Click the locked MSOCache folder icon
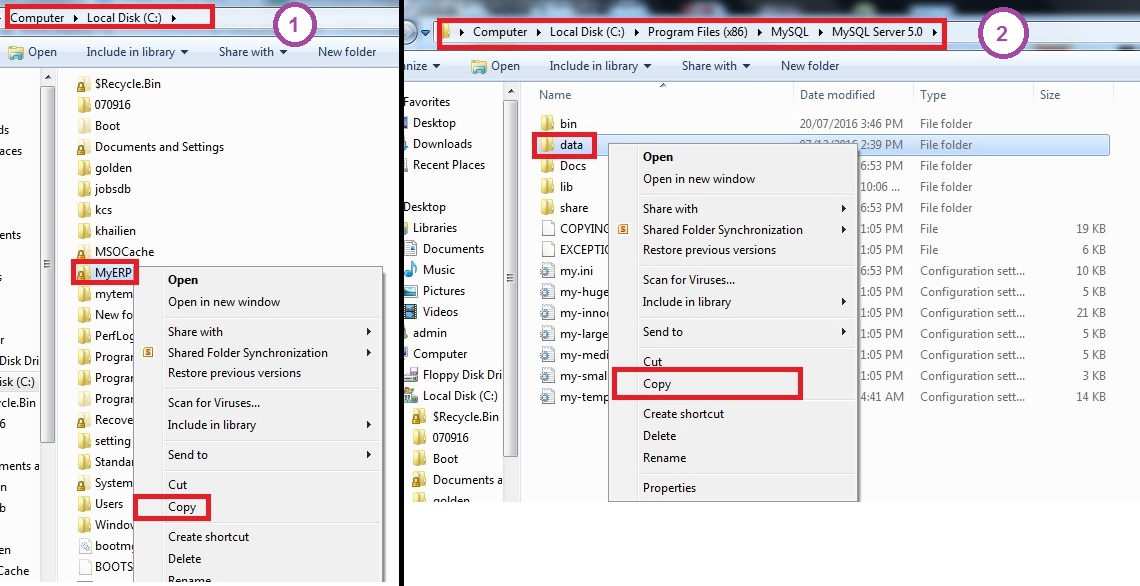The width and height of the screenshot is (1140, 586). (x=84, y=252)
